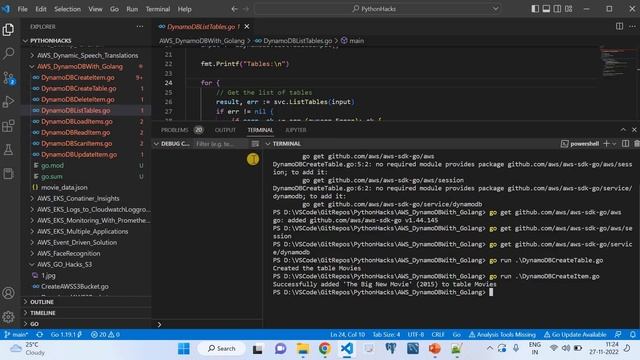
Task: Open the Go menu
Action: tap(114, 9)
